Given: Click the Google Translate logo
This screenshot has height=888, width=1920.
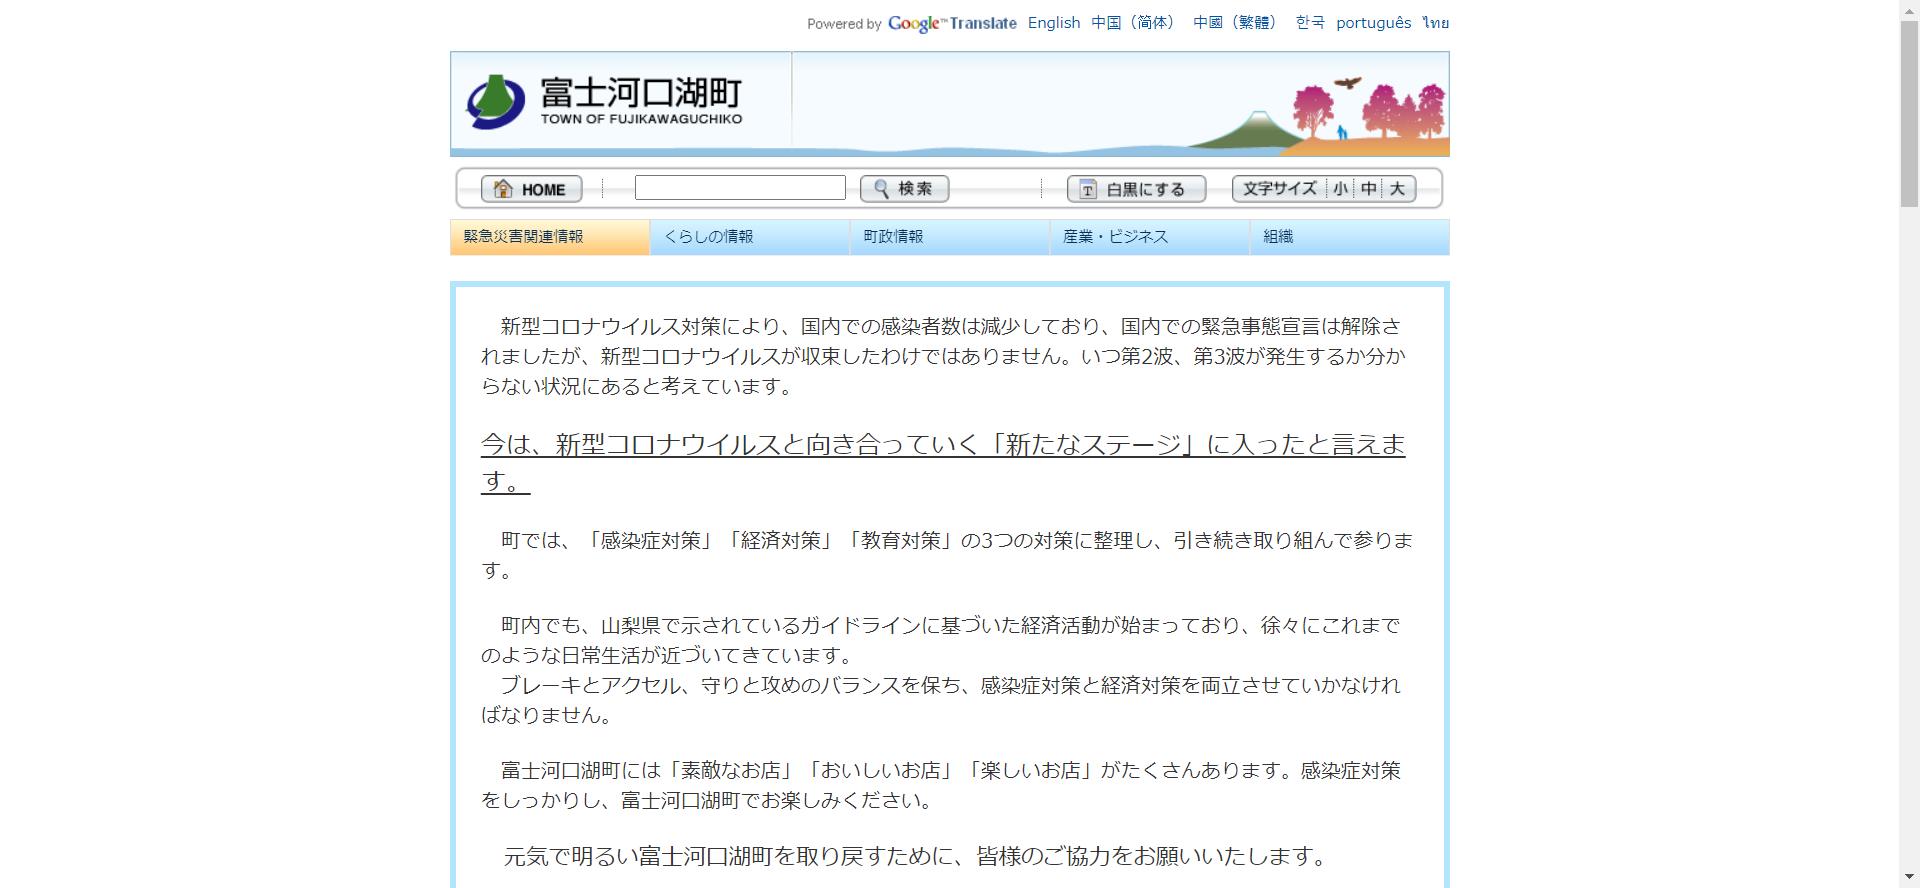Looking at the screenshot, I should pyautogui.click(x=952, y=24).
